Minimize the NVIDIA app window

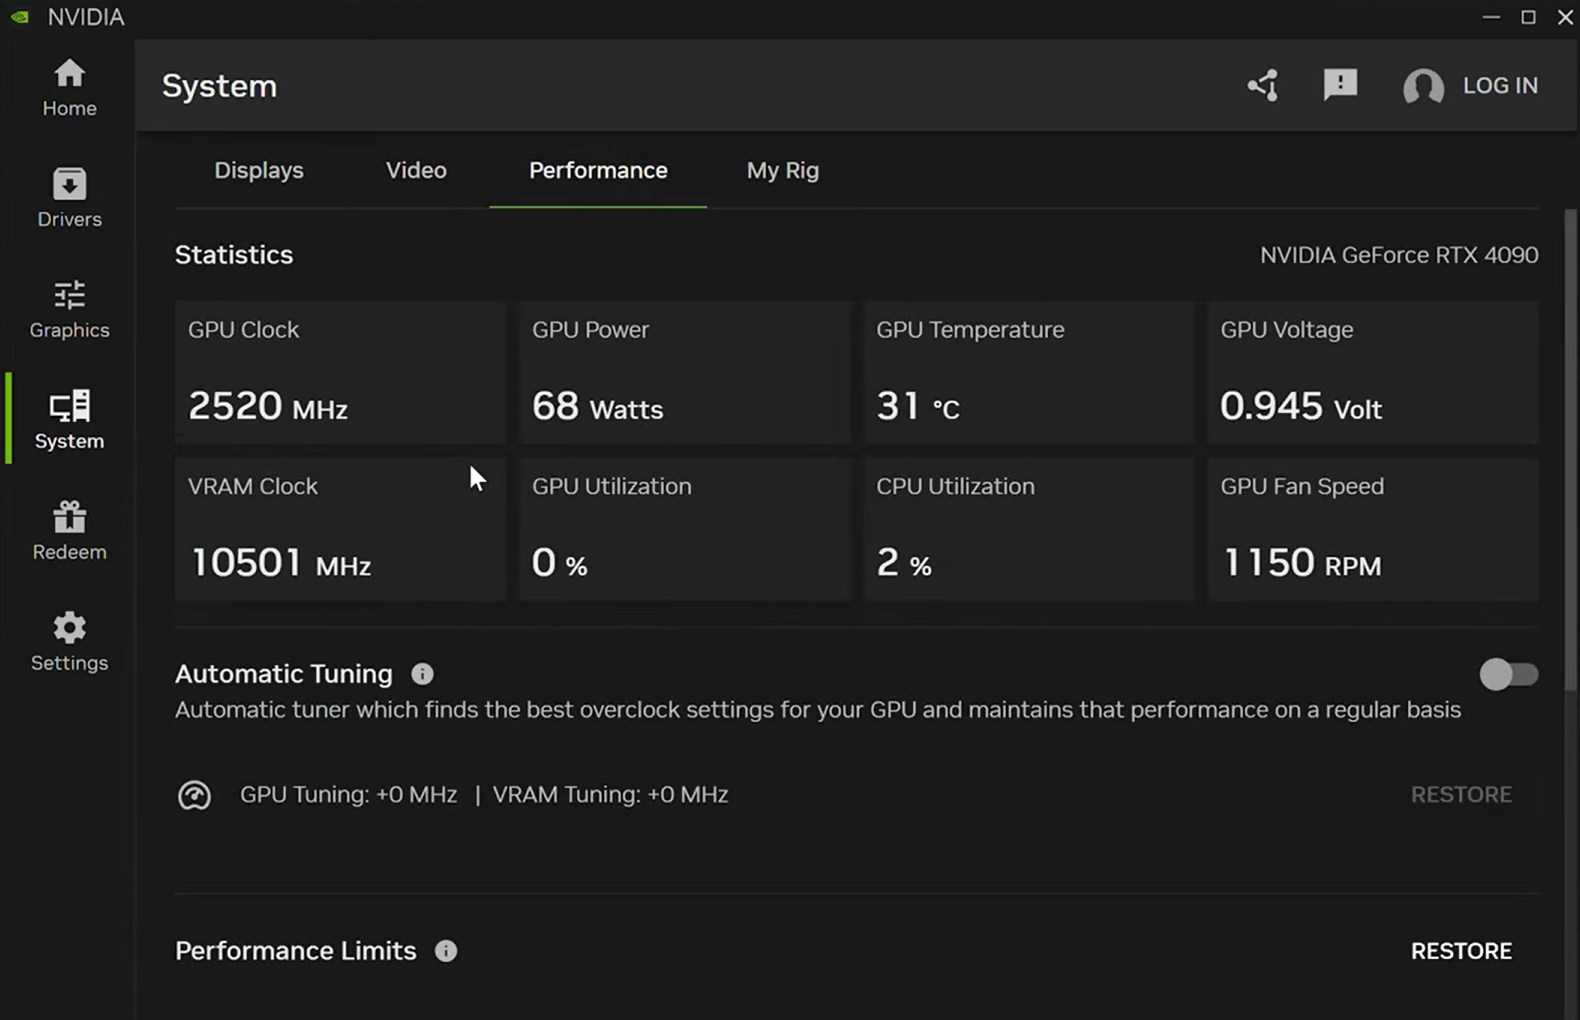point(1491,17)
